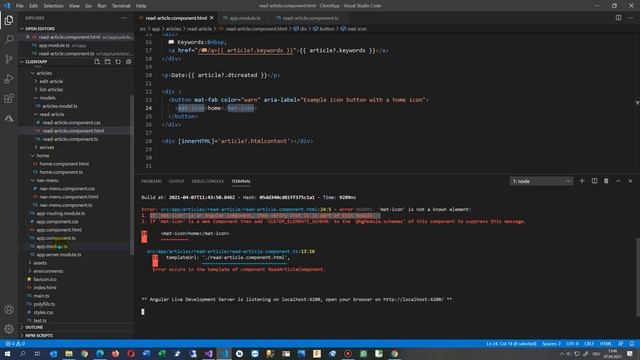Open Explorer more actions ellipsis

124,18
